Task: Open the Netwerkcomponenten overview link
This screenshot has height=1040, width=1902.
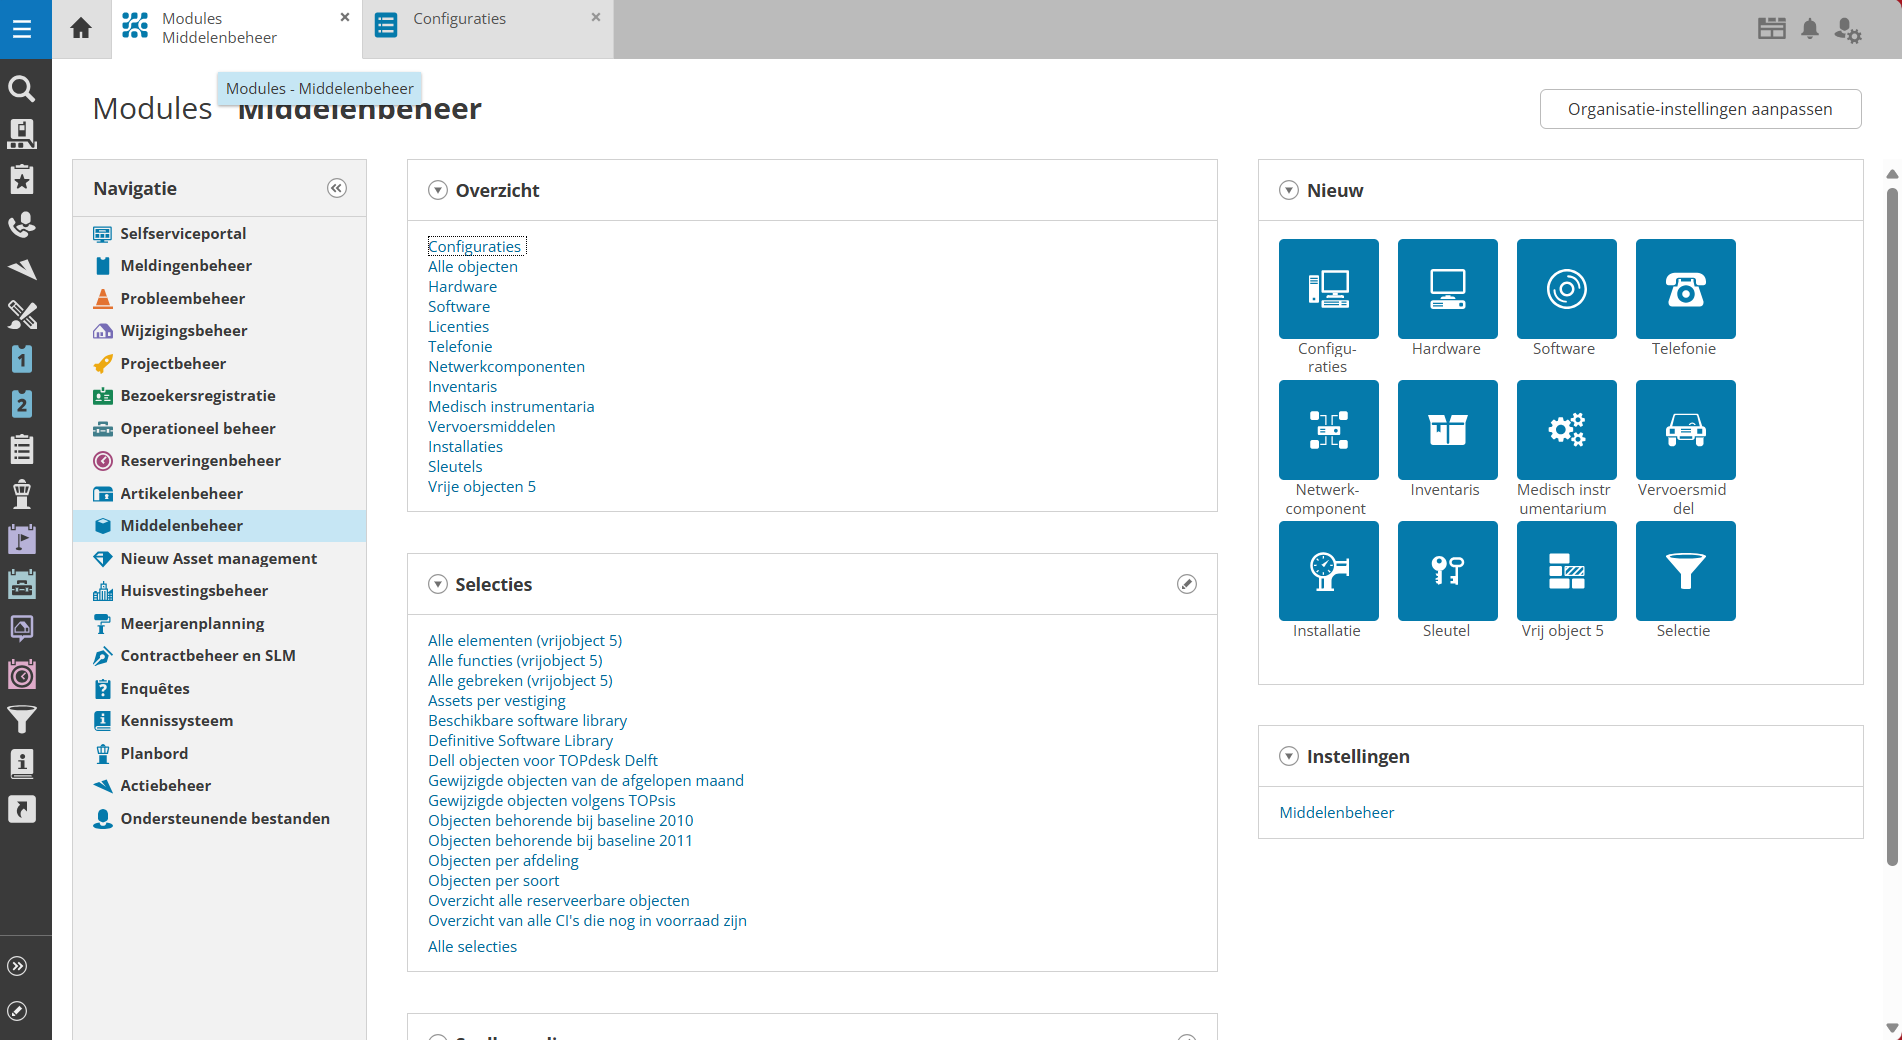Action: (x=506, y=366)
